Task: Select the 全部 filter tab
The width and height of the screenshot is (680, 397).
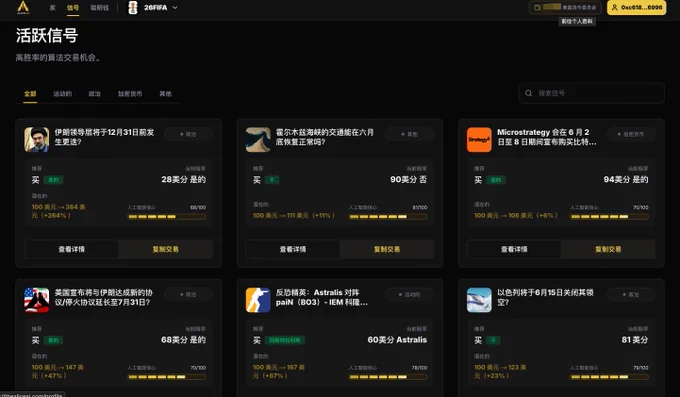Action: tap(30, 94)
